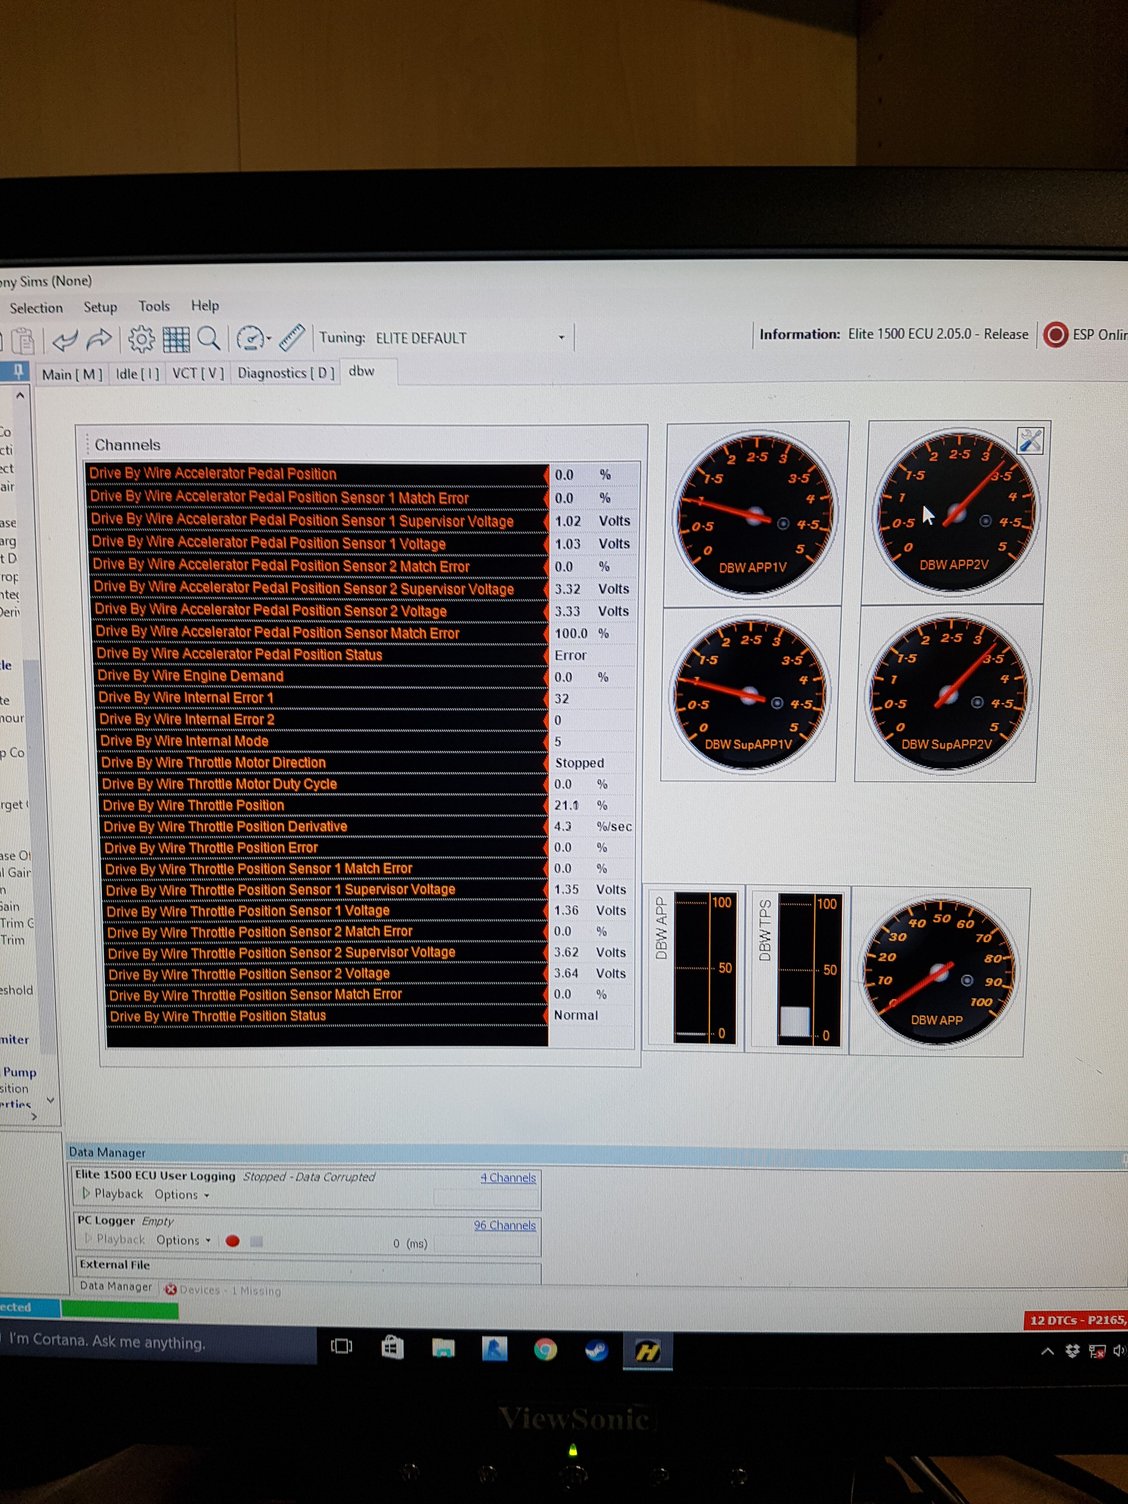Screen dimensions: 1128x1504
Task: Click the Undo arrow icon
Action: pos(65,339)
